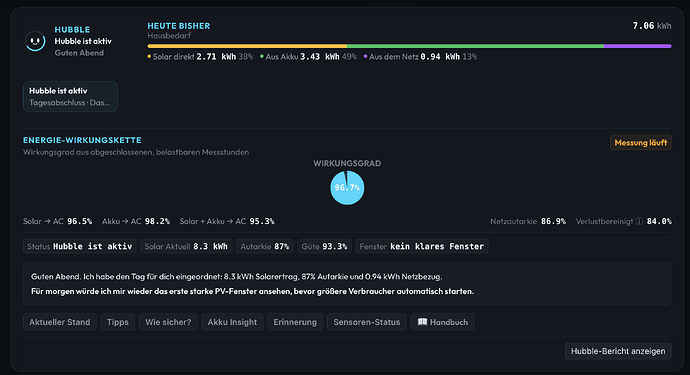Click the Hausbedarf subtitle
The image size is (690, 375).
[169, 36]
